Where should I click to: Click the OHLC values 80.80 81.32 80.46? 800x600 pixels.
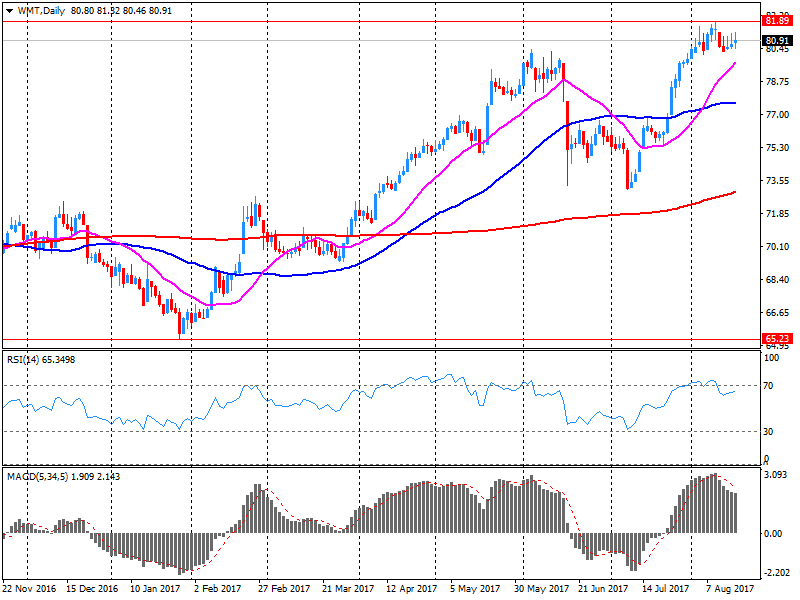tap(108, 11)
